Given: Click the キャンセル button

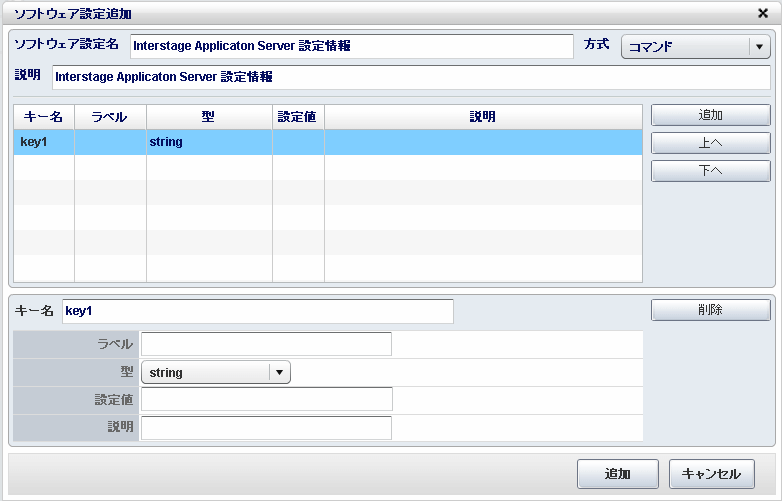Looking at the screenshot, I should coord(712,474).
